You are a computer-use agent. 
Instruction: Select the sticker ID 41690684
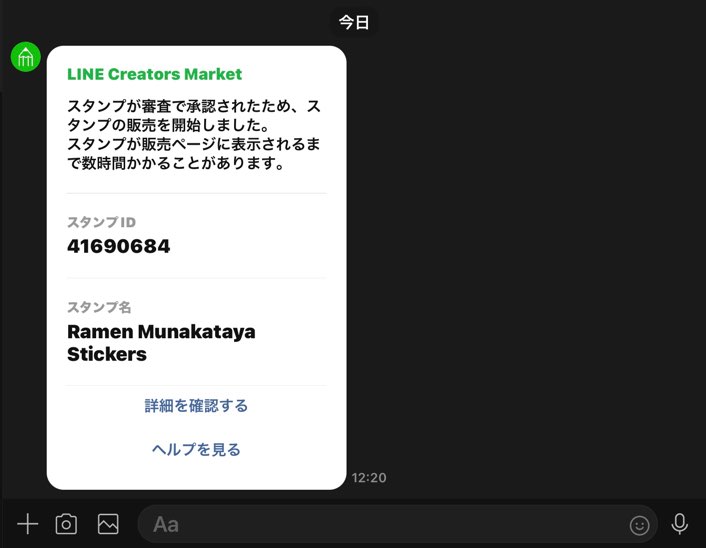click(x=118, y=246)
